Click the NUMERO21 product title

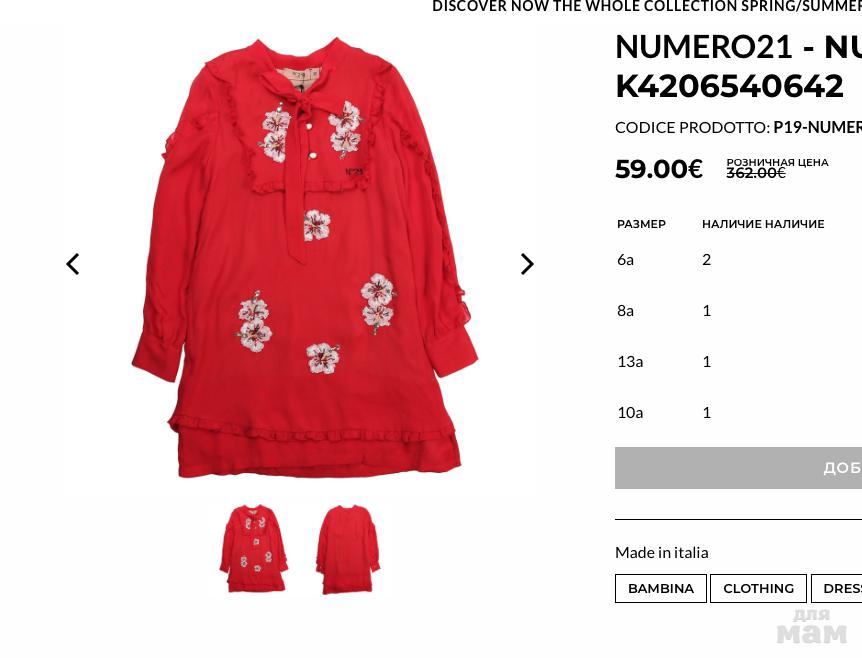(738, 66)
